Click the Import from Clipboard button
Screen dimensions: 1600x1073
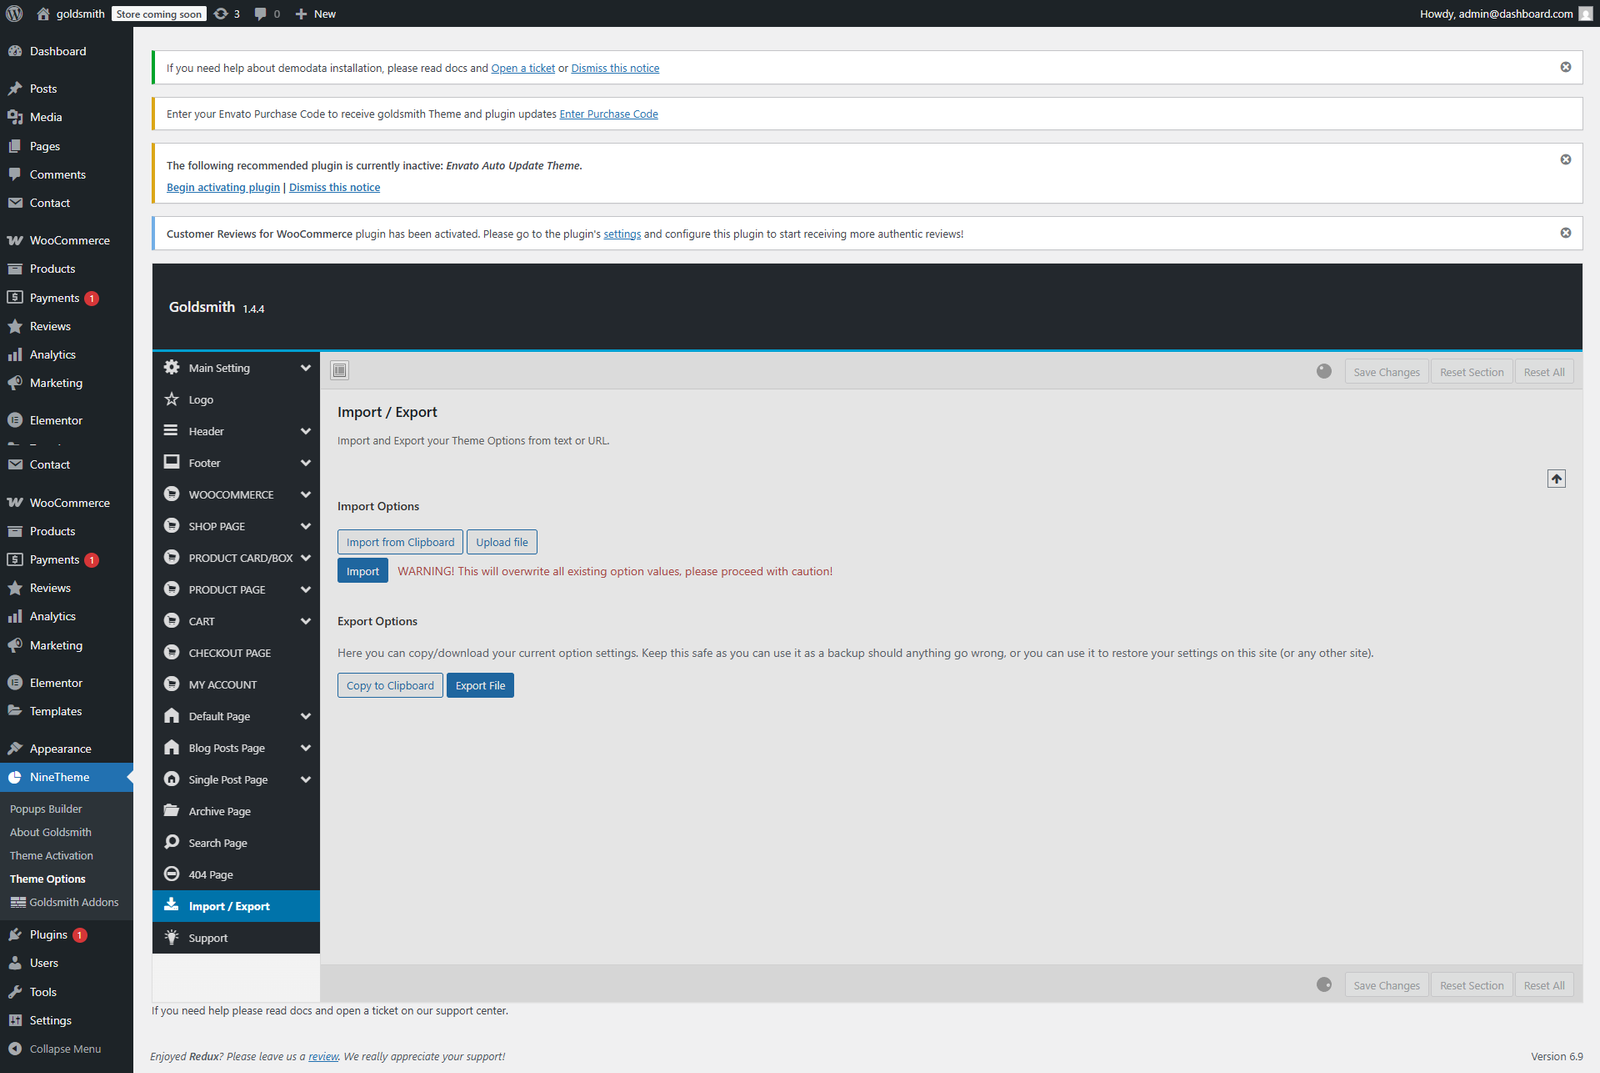[x=400, y=542]
